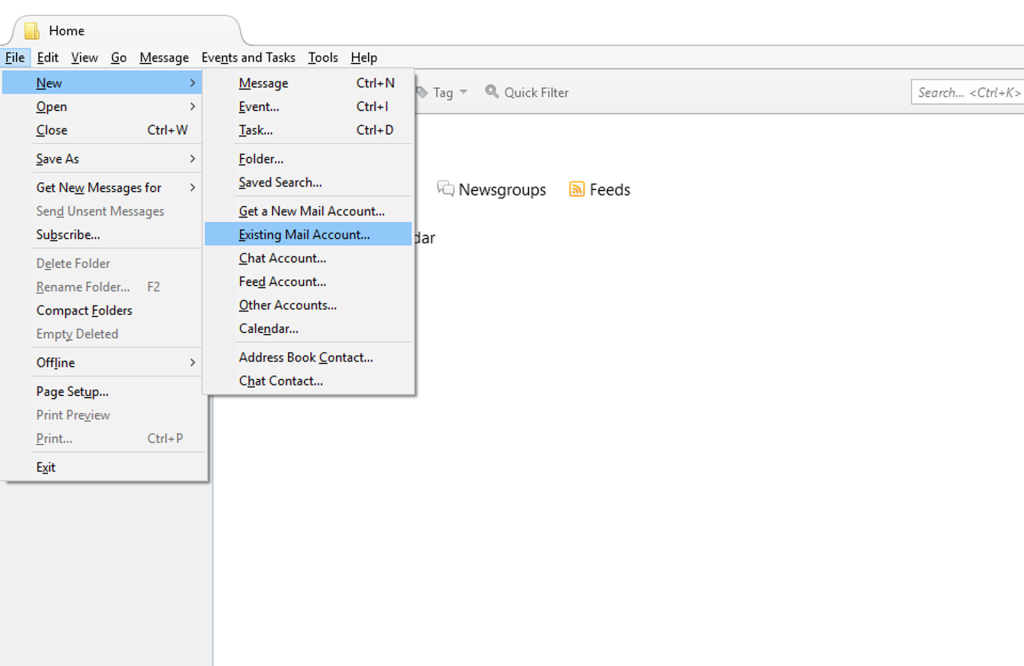Open the Tag dropdown arrow
Screen dimensions: 1024x666
[x=464, y=91]
